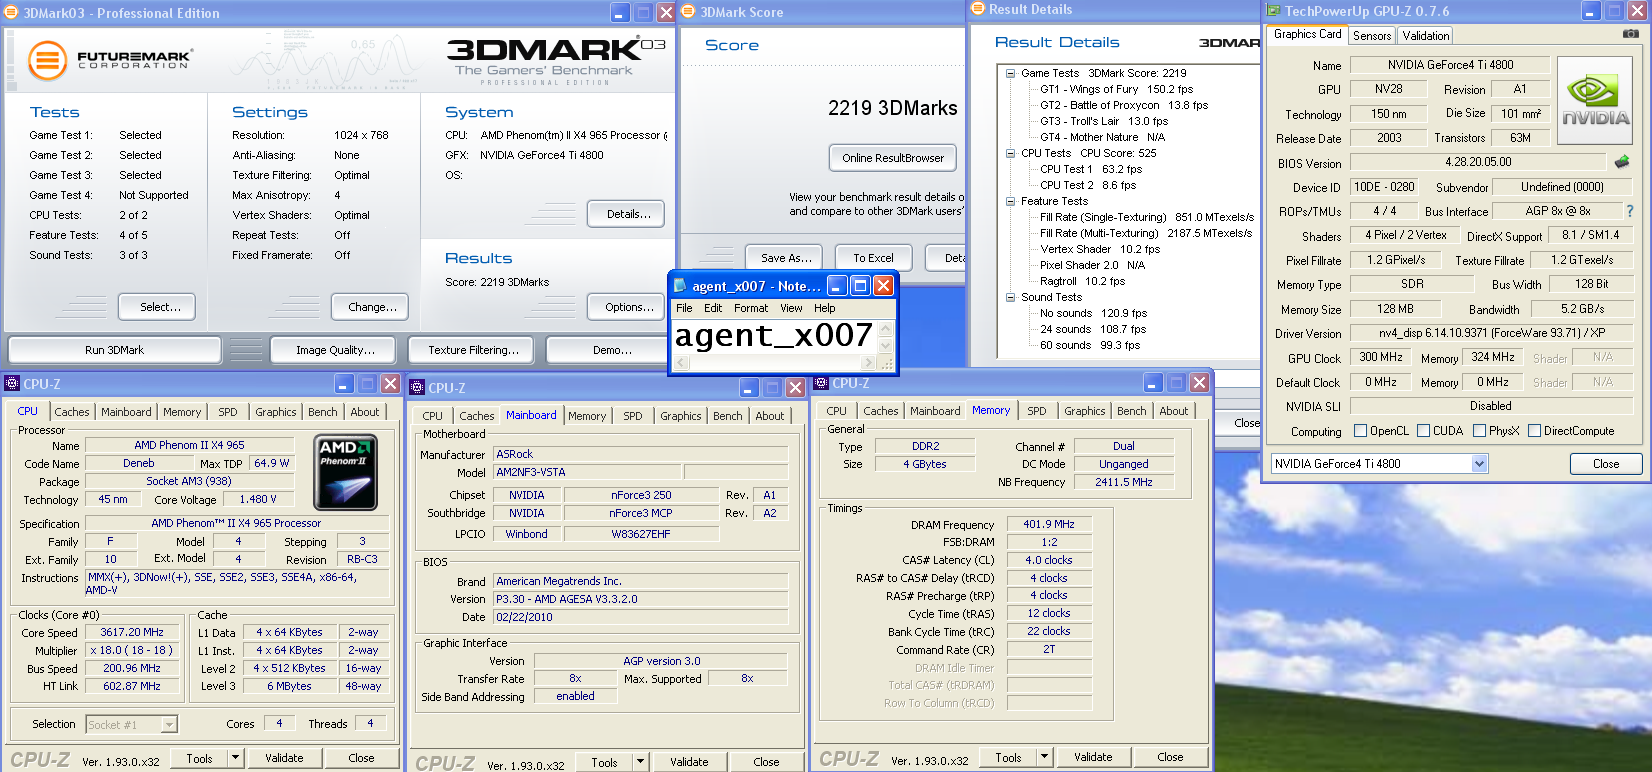
Task: Open GPU selector dropdown in GPU-Z
Action: click(x=1480, y=464)
